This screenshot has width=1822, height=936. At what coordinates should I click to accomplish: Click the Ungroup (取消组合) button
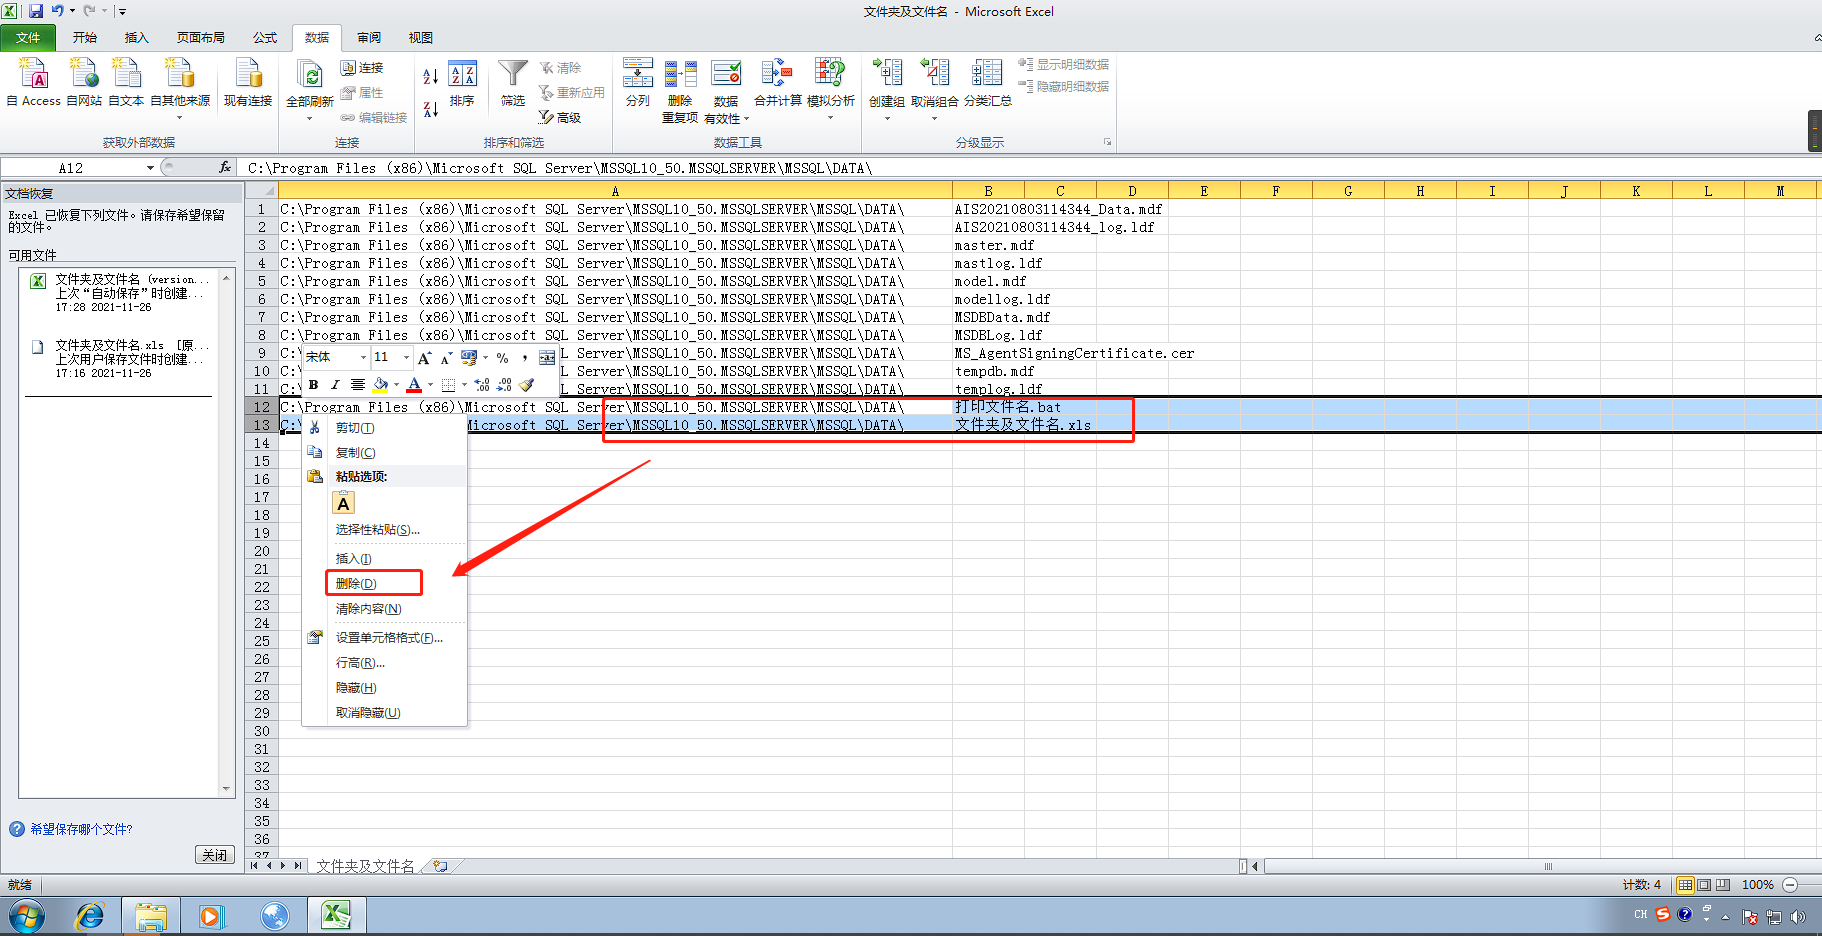(935, 88)
